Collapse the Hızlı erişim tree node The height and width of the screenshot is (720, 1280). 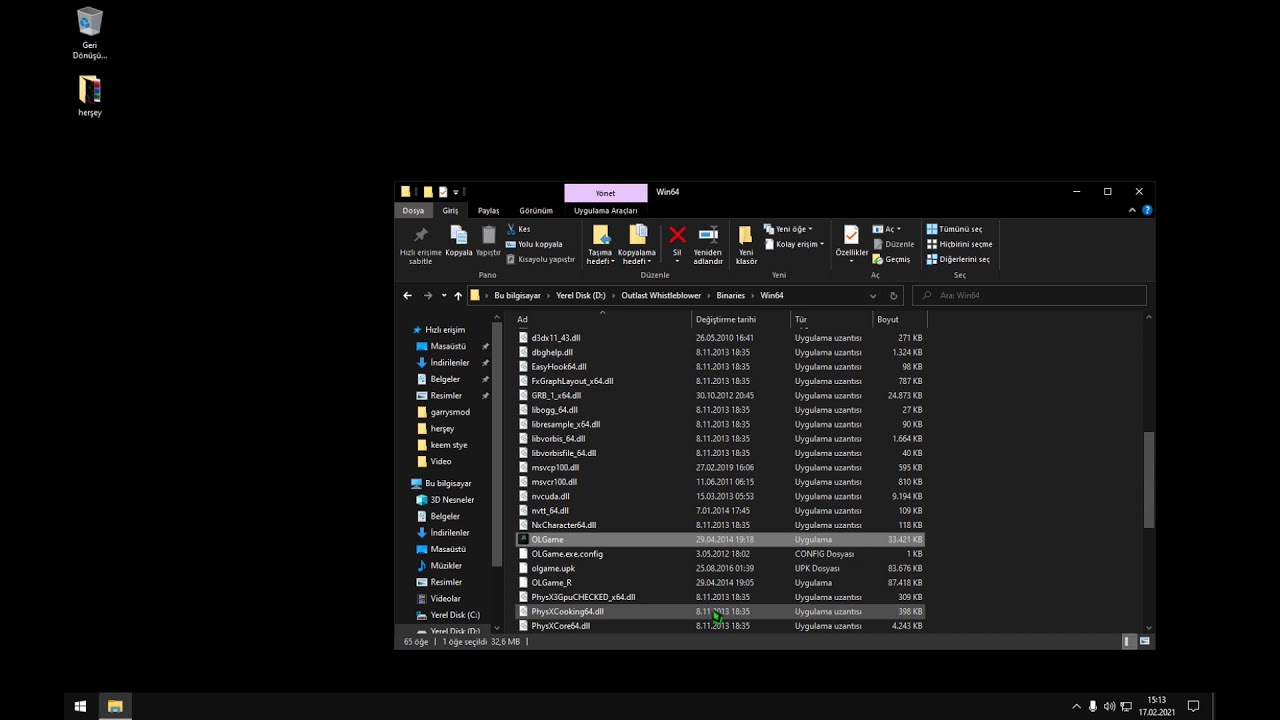407,330
